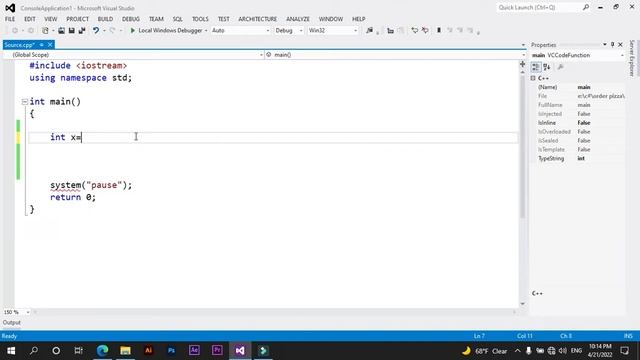Open the Output panel tab
The height and width of the screenshot is (360, 640).
11,322
